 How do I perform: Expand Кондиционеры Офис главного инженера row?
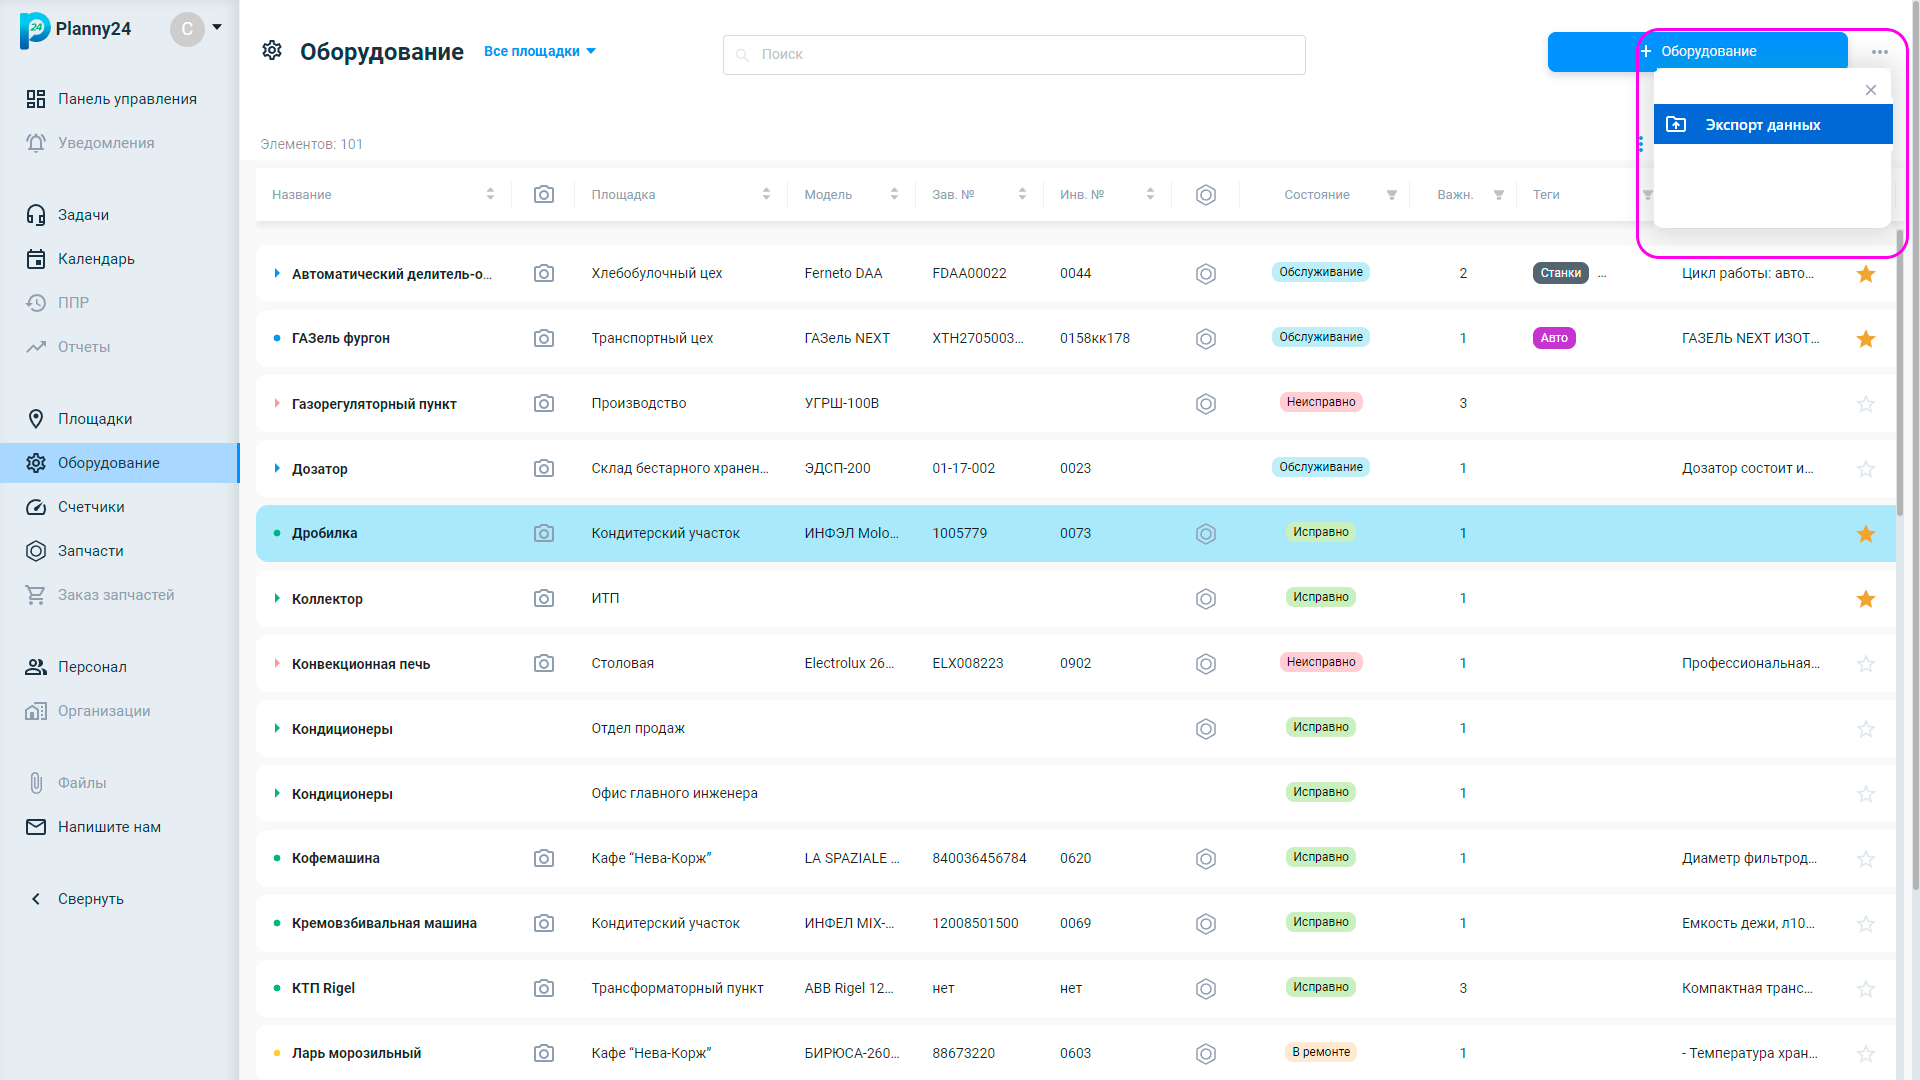point(277,793)
